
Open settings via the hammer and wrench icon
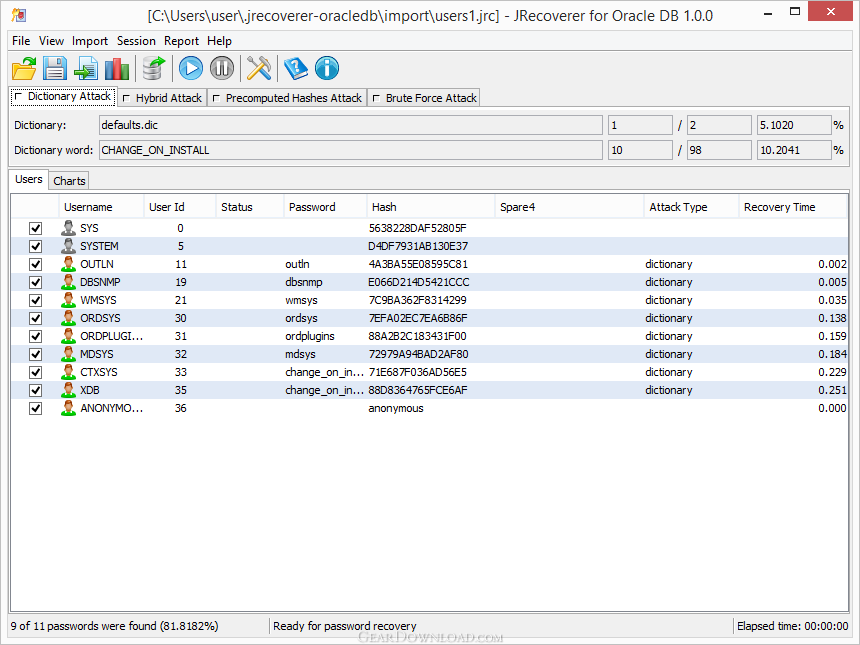pos(259,68)
